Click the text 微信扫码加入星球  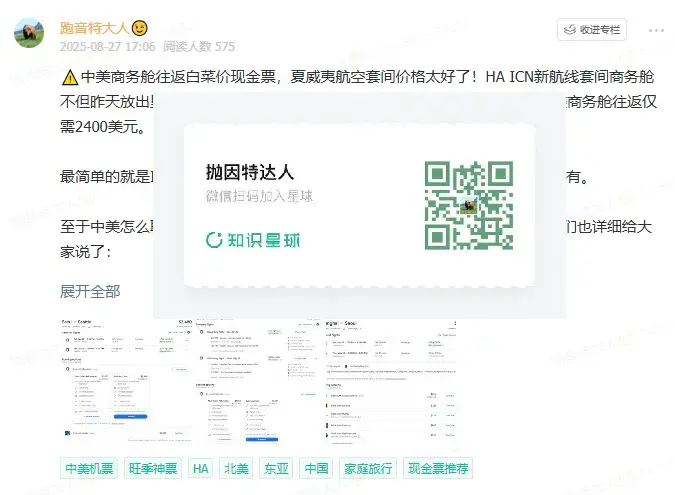point(259,196)
